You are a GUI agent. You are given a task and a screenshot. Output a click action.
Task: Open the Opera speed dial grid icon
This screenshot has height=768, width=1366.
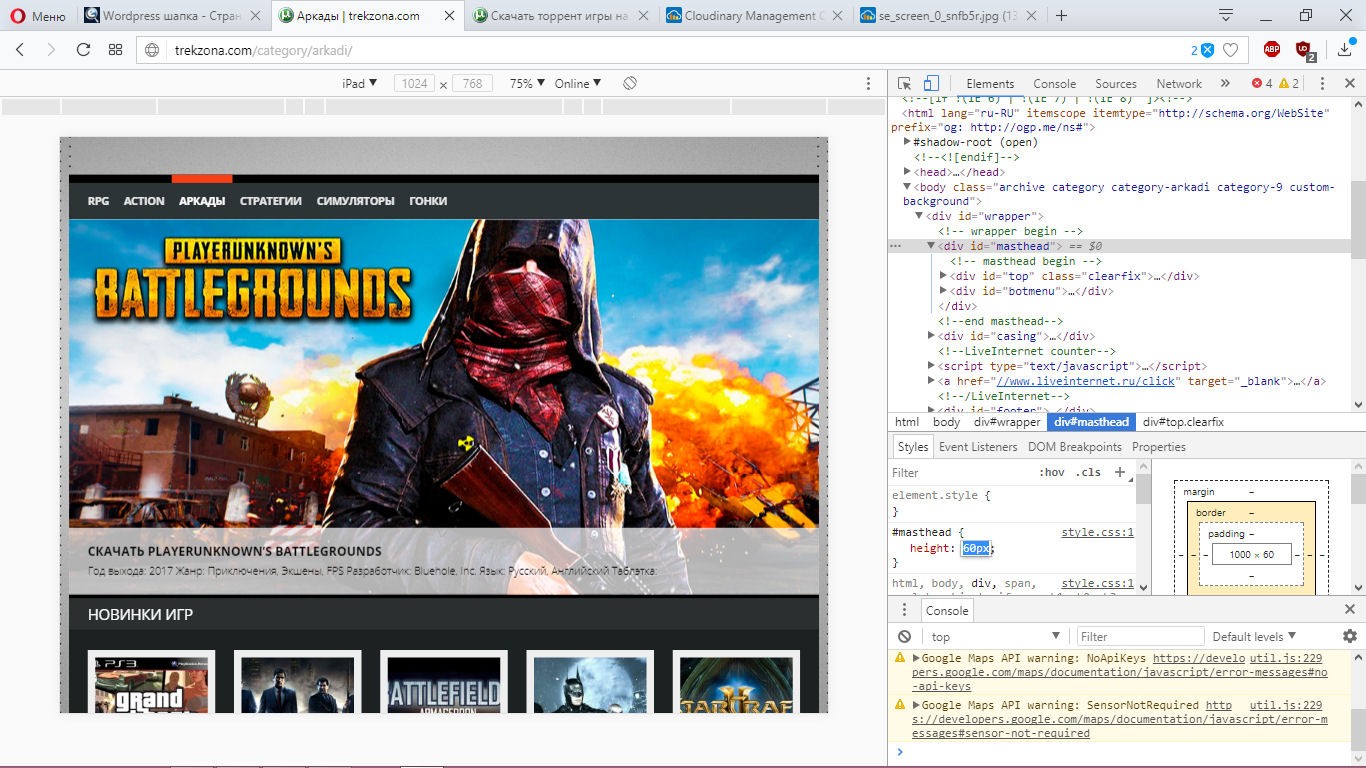pos(115,50)
